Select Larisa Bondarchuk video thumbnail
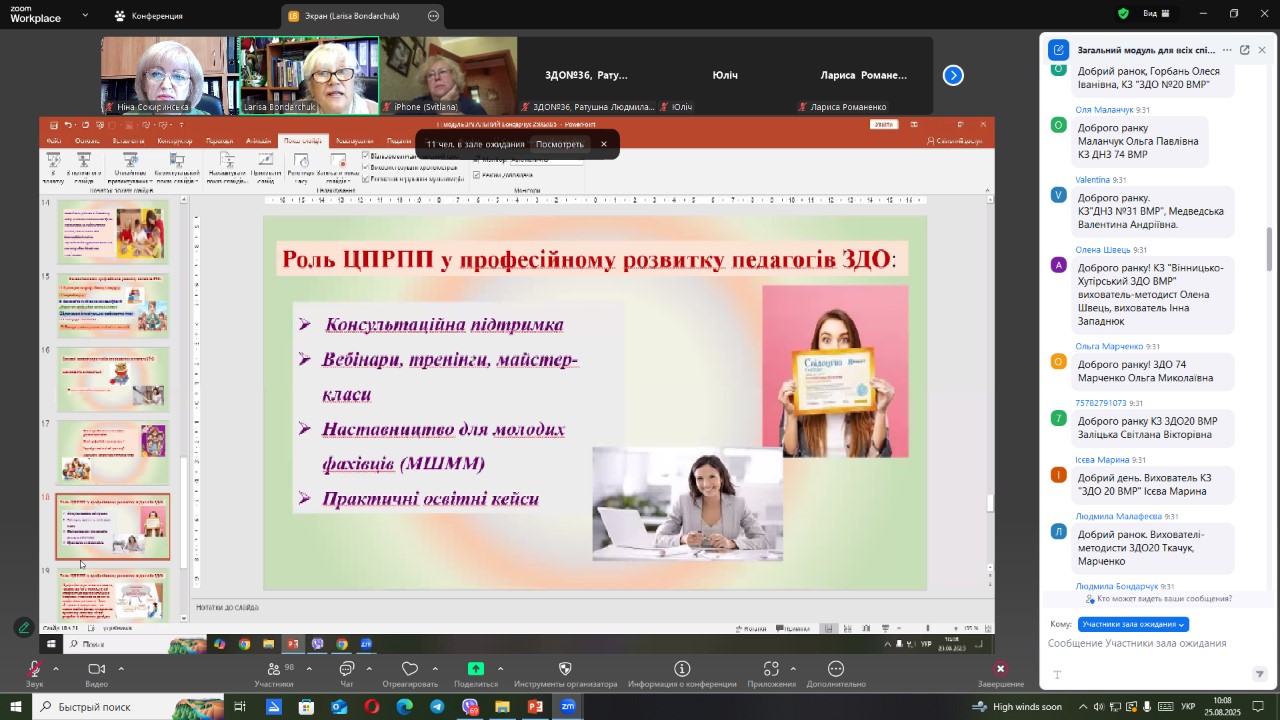1280x720 pixels. (x=310, y=76)
